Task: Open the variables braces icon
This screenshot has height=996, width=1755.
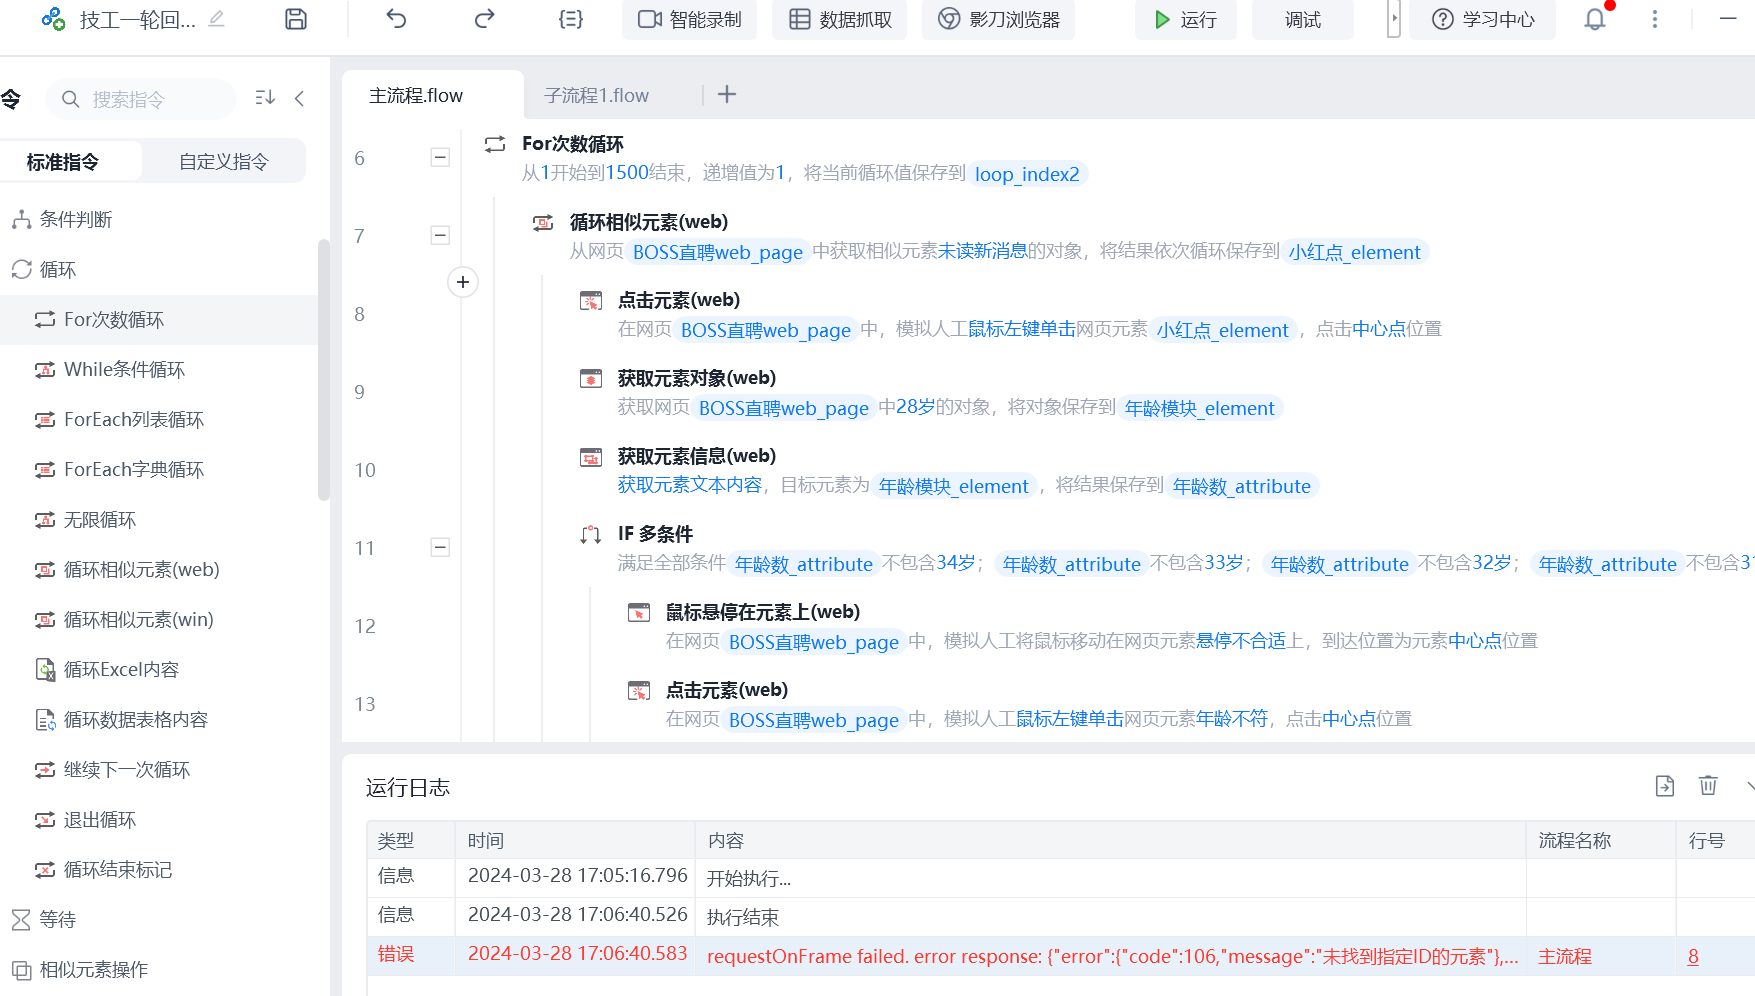Action: (x=570, y=19)
